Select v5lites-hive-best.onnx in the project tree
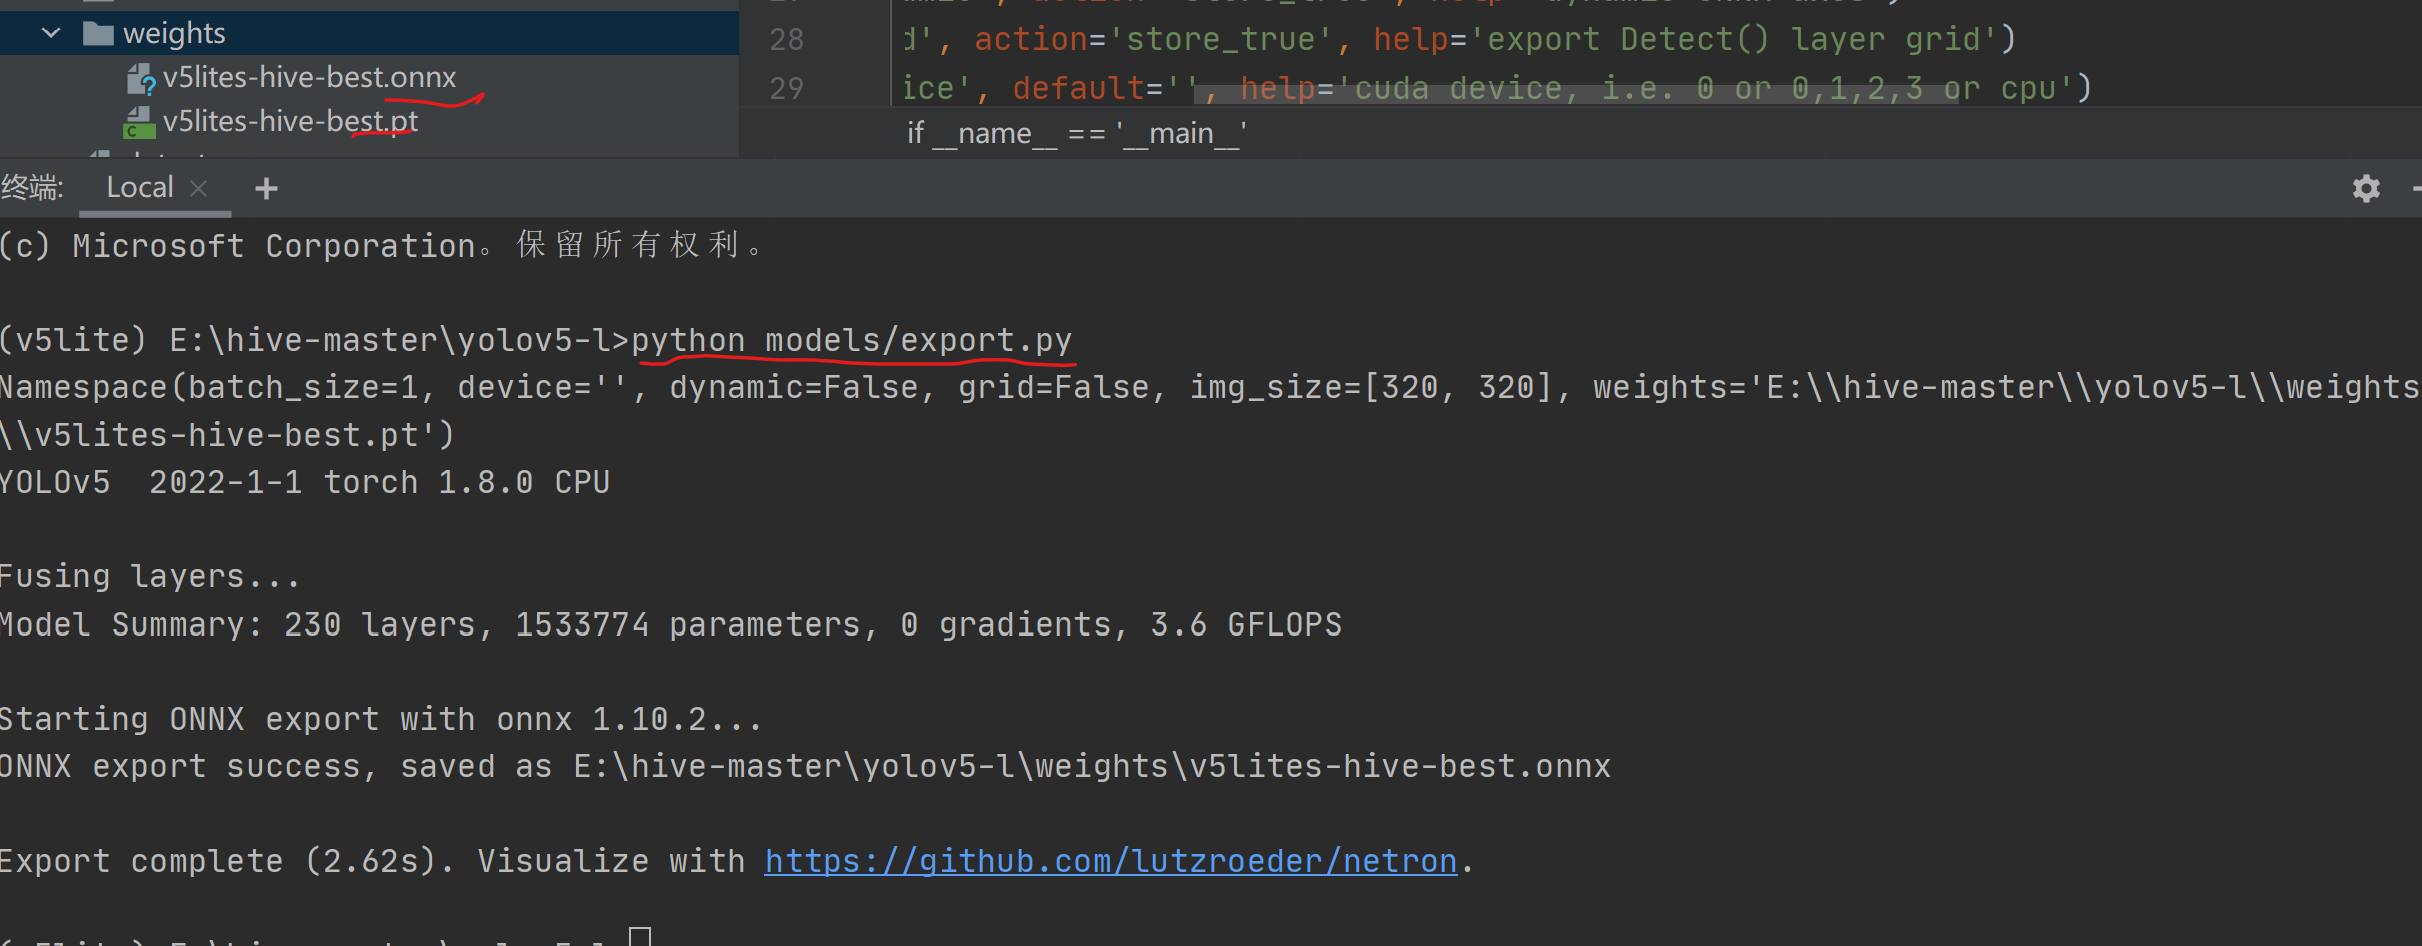This screenshot has width=2422, height=946. [x=309, y=77]
